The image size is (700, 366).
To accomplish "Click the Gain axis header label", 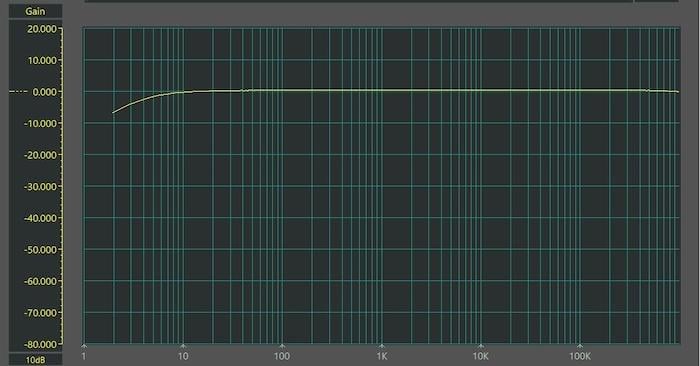I will [35, 11].
